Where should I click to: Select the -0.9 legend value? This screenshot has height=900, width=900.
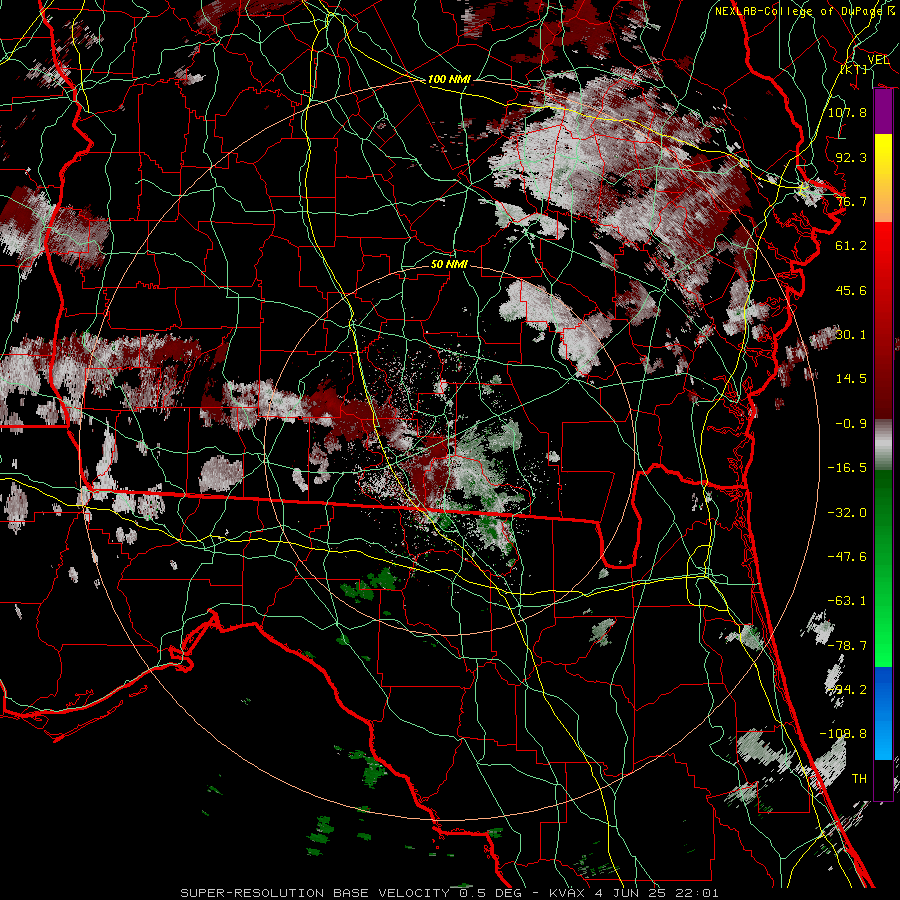851,423
